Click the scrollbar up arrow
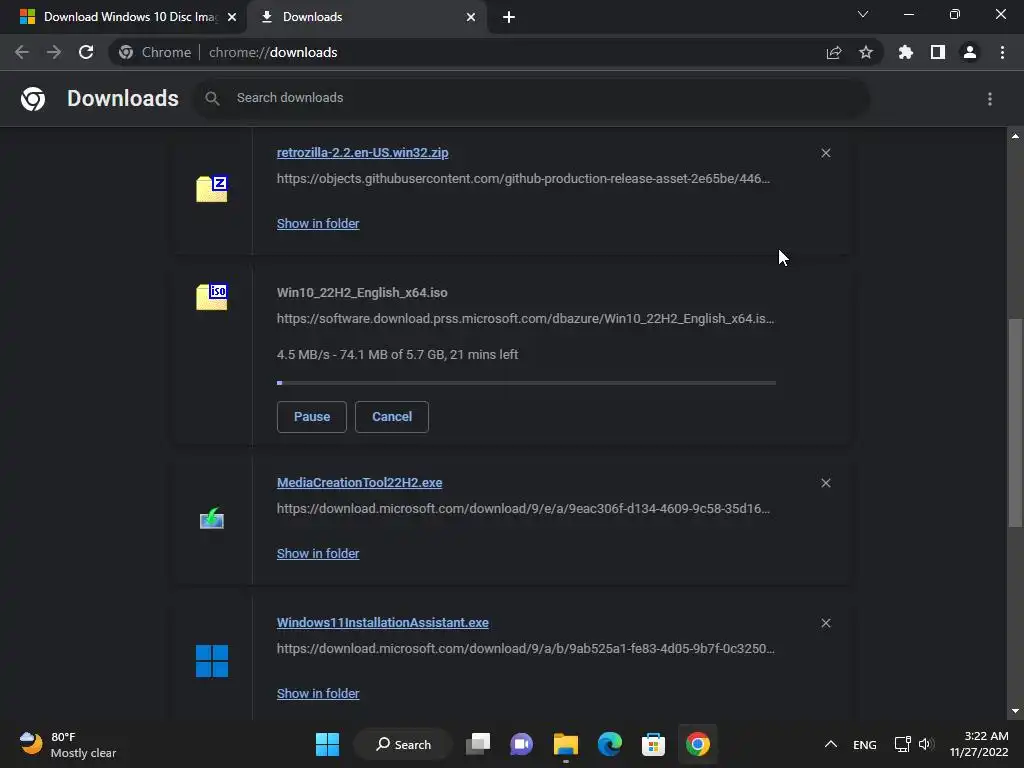This screenshot has height=768, width=1024. [x=1015, y=136]
